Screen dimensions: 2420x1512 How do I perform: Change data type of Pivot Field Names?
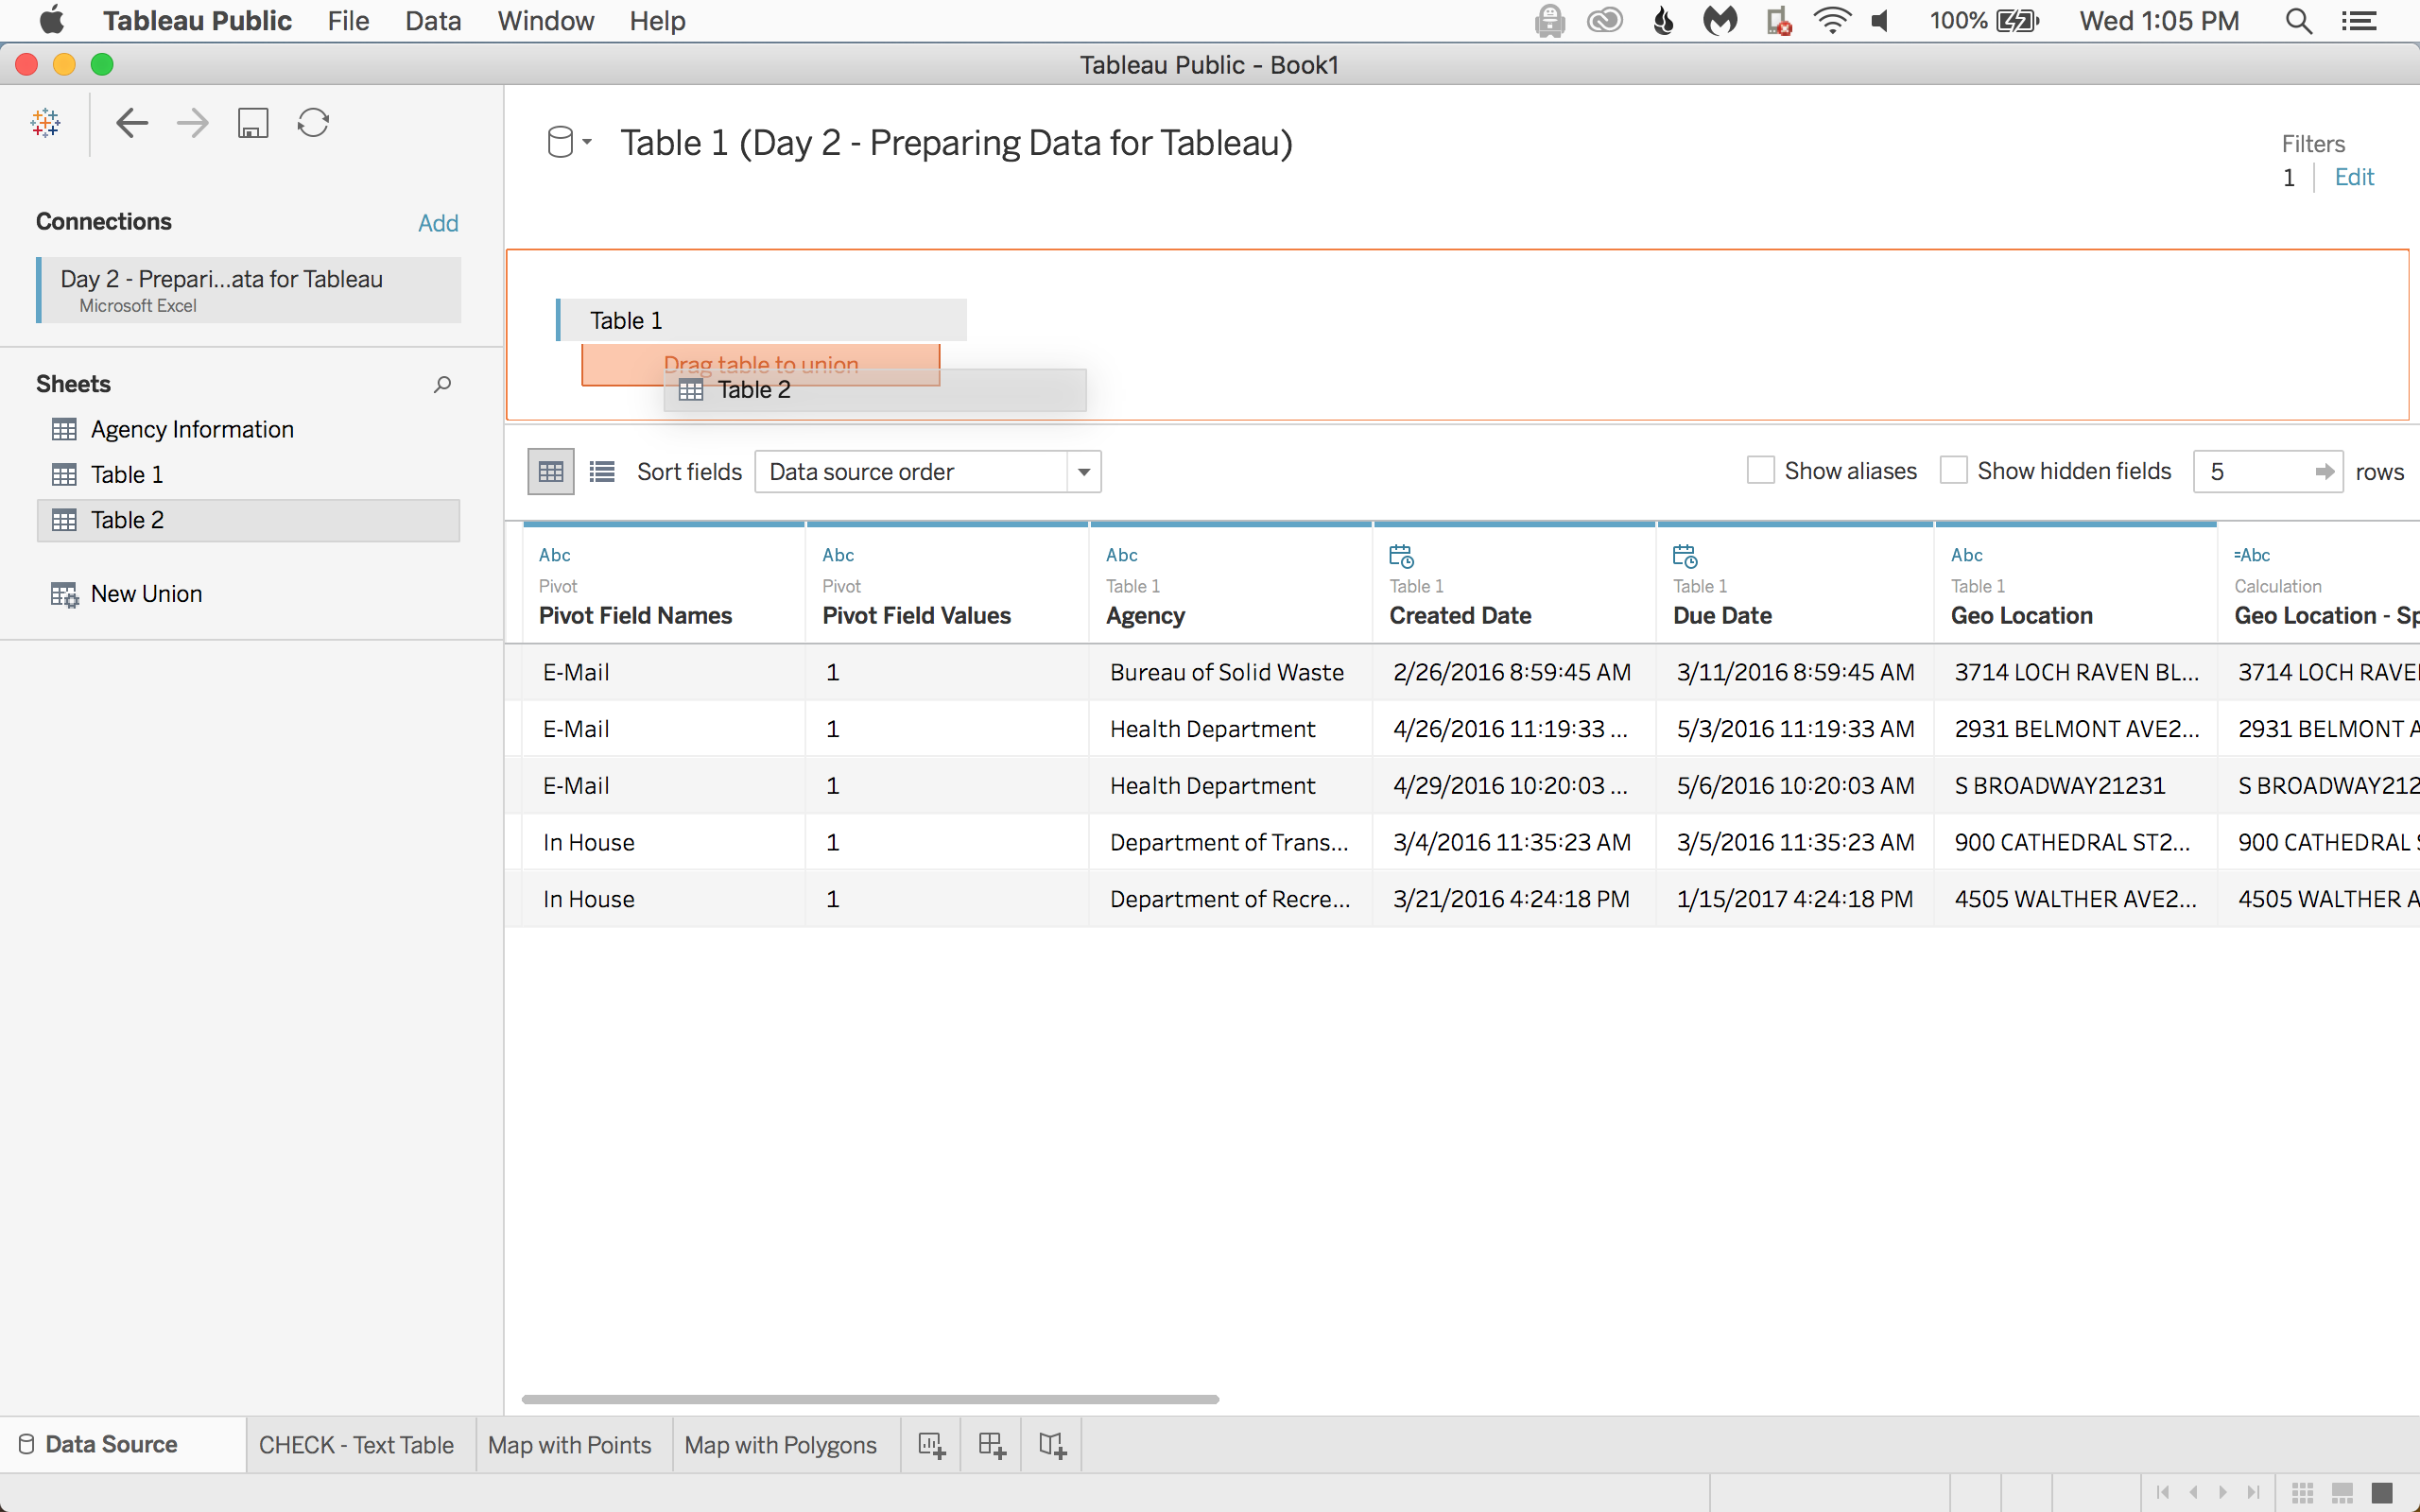tap(555, 555)
